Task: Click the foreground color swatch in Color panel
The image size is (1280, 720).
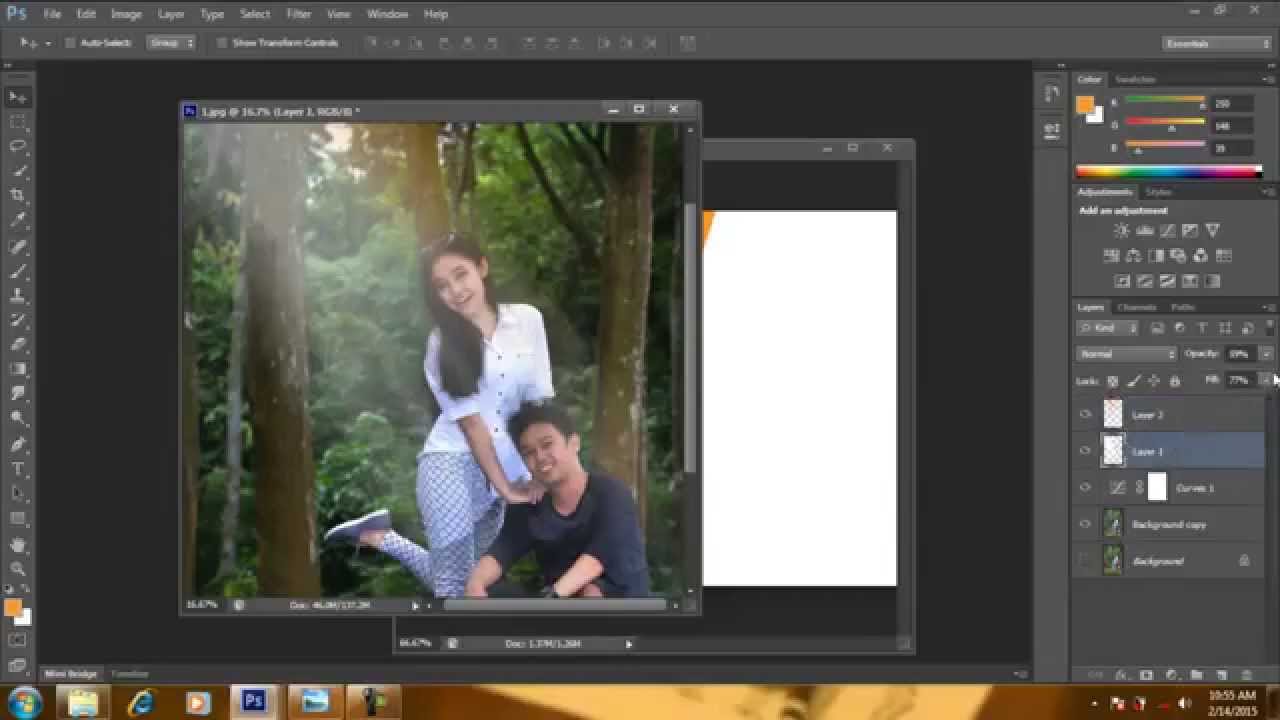Action: click(1085, 104)
